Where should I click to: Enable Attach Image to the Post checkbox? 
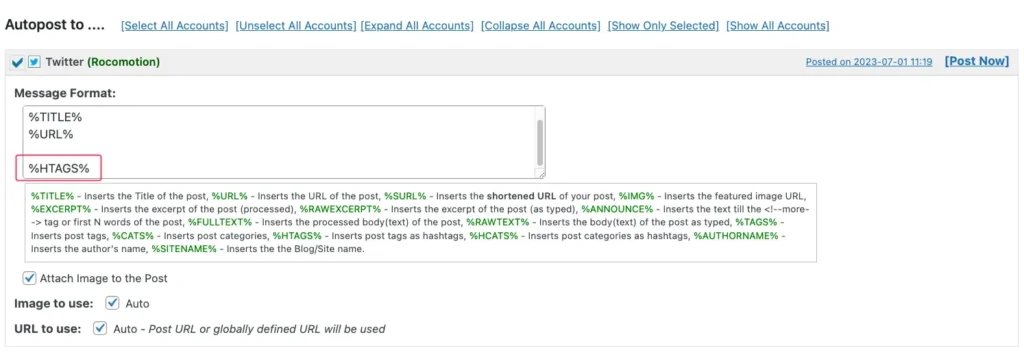[29, 278]
